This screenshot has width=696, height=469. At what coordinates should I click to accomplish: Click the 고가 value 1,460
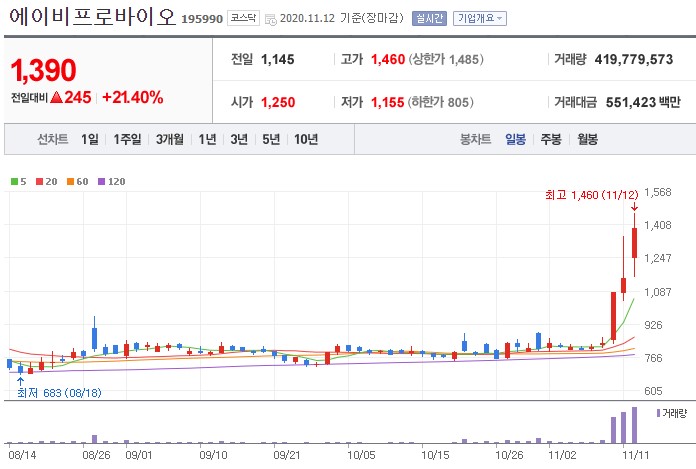coord(388,59)
